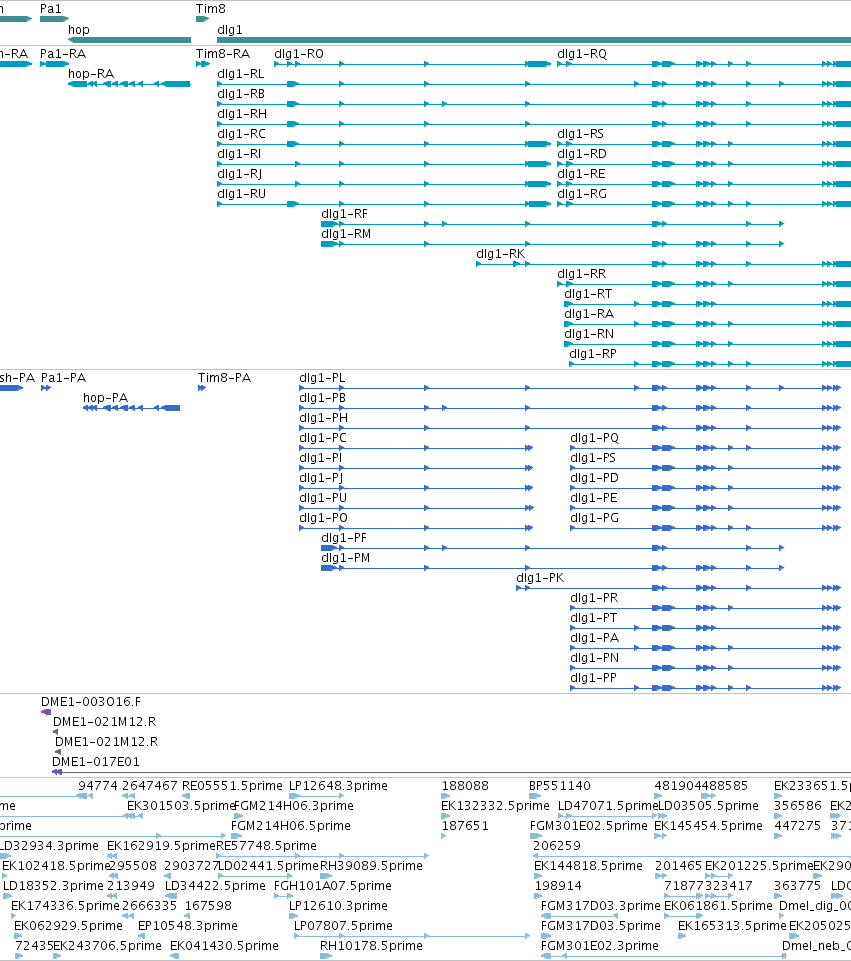Select transcript dlg1-RD
This screenshot has height=961, width=851.
(x=704, y=164)
